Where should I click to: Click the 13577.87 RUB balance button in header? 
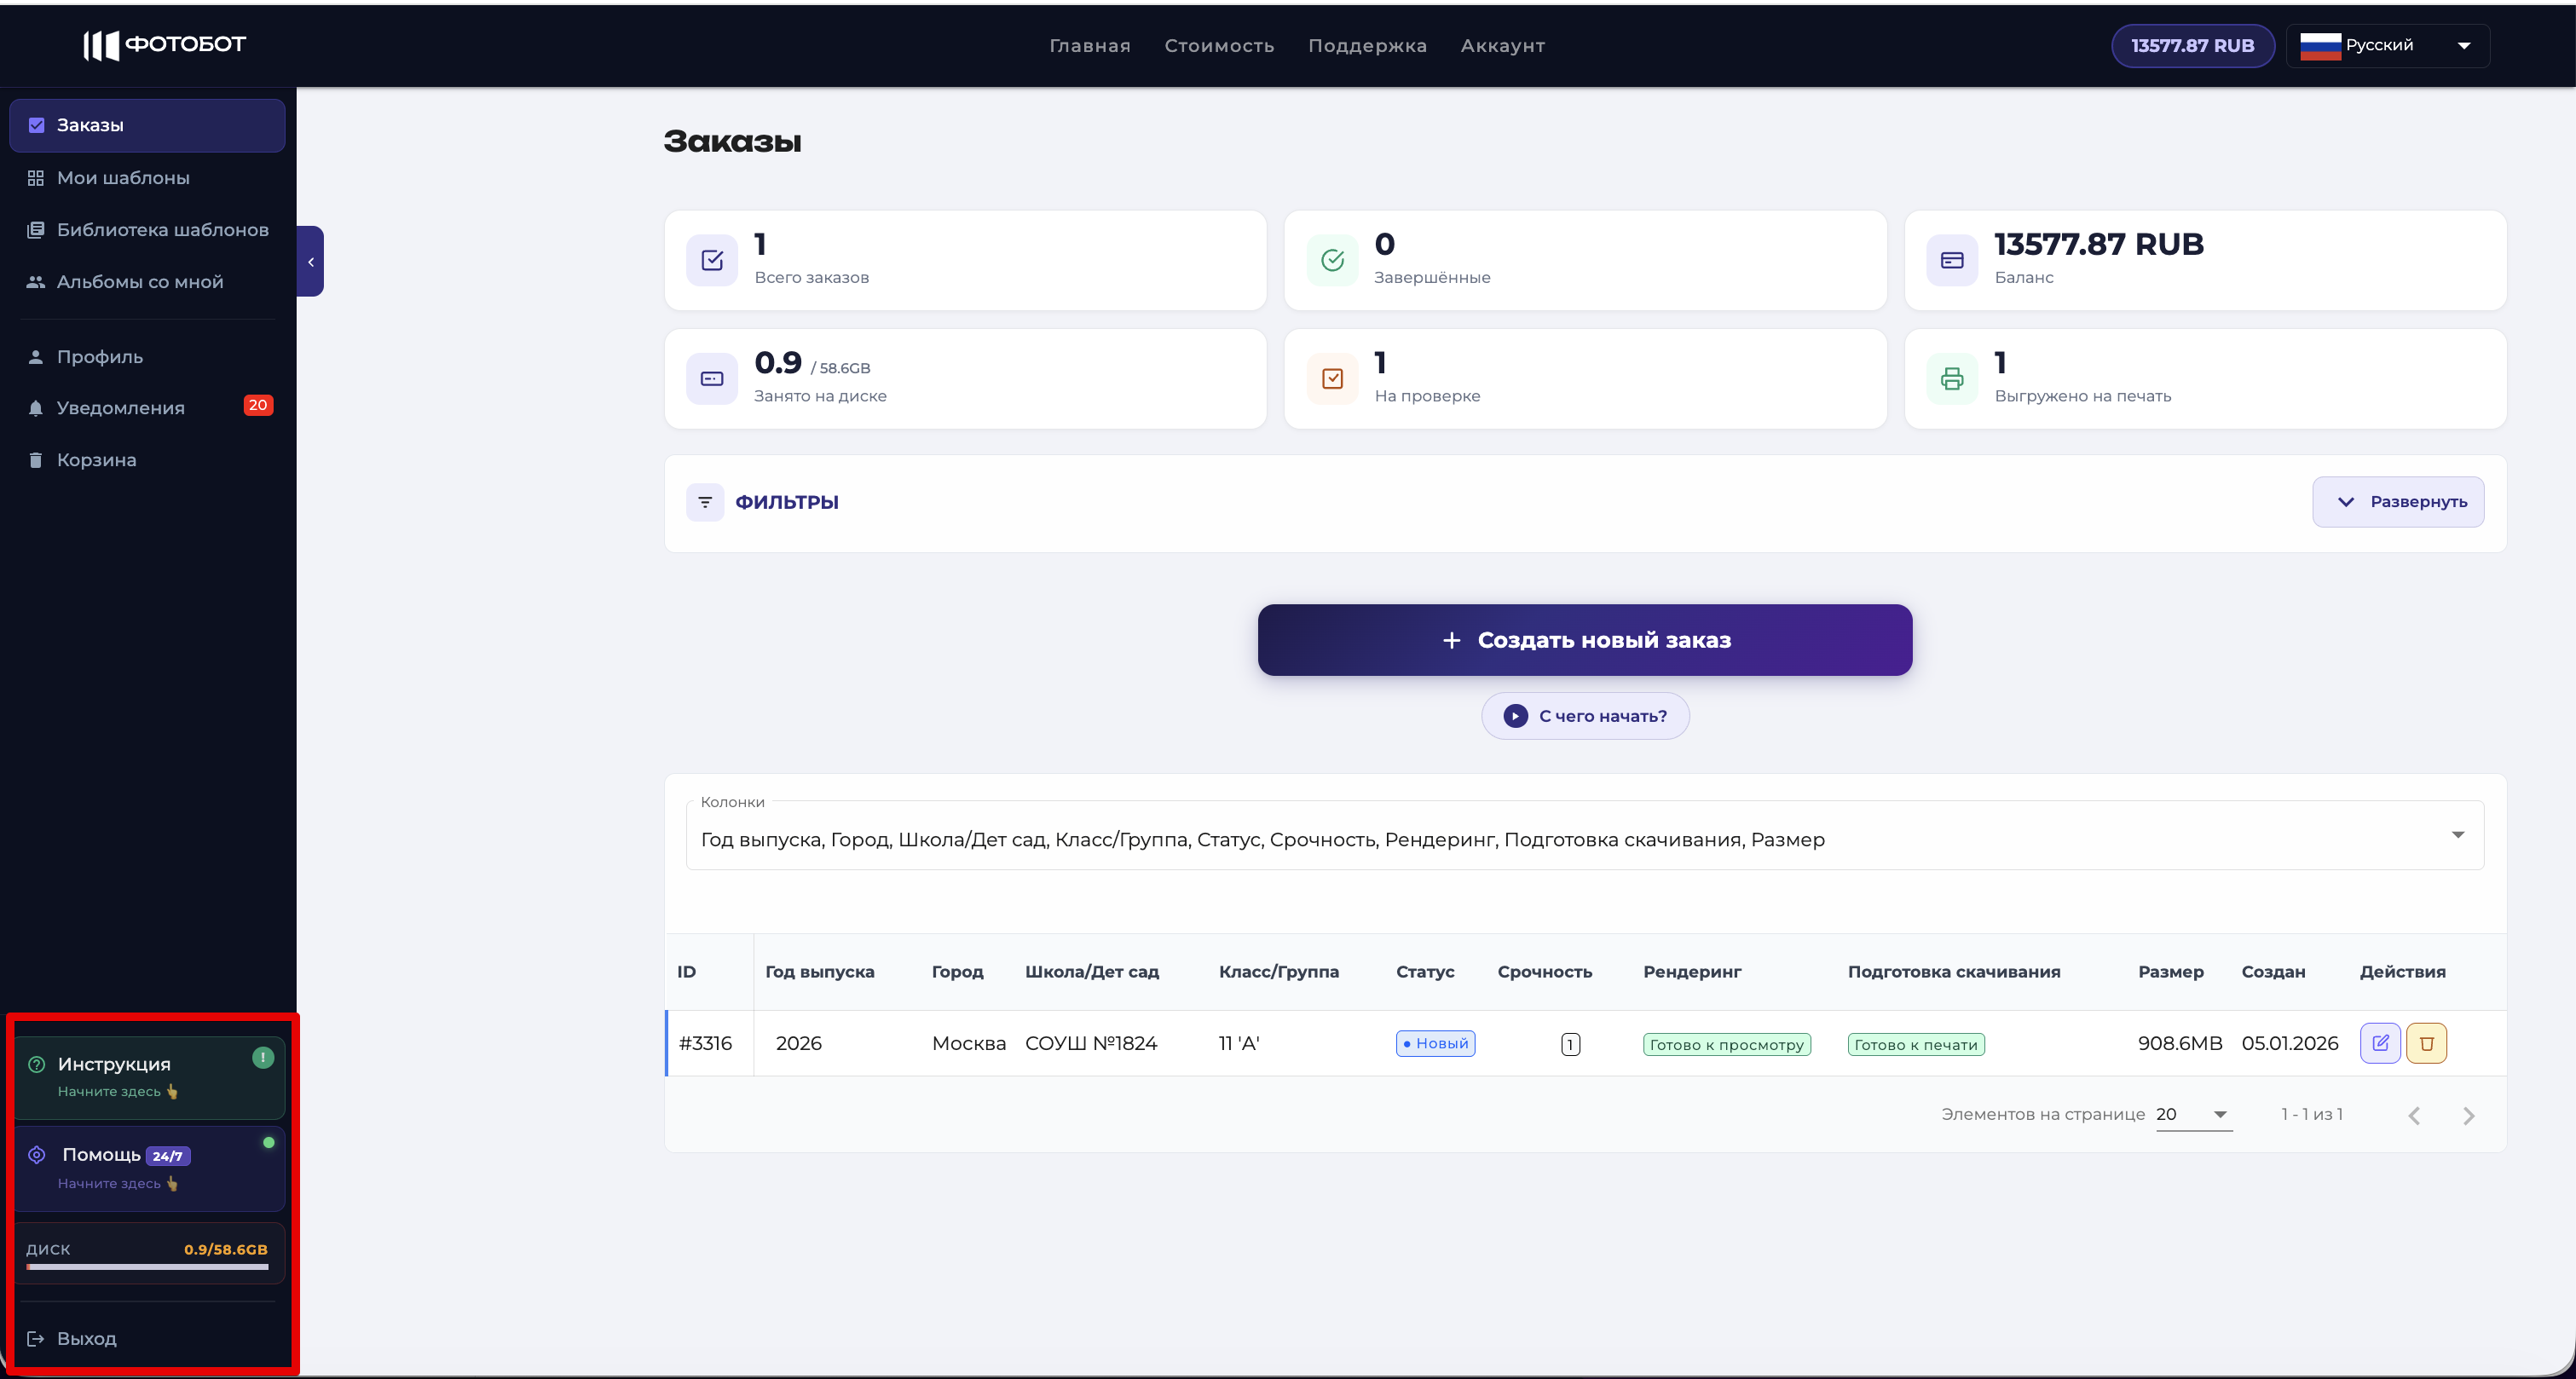tap(2192, 46)
